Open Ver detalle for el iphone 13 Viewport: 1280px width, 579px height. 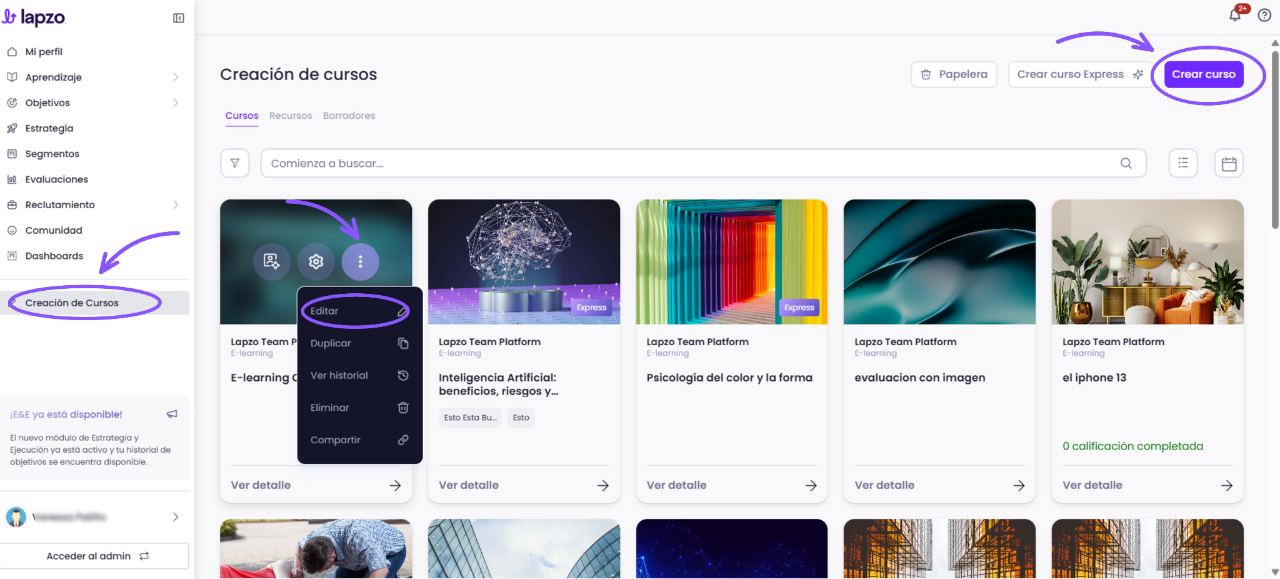pyautogui.click(x=1147, y=485)
